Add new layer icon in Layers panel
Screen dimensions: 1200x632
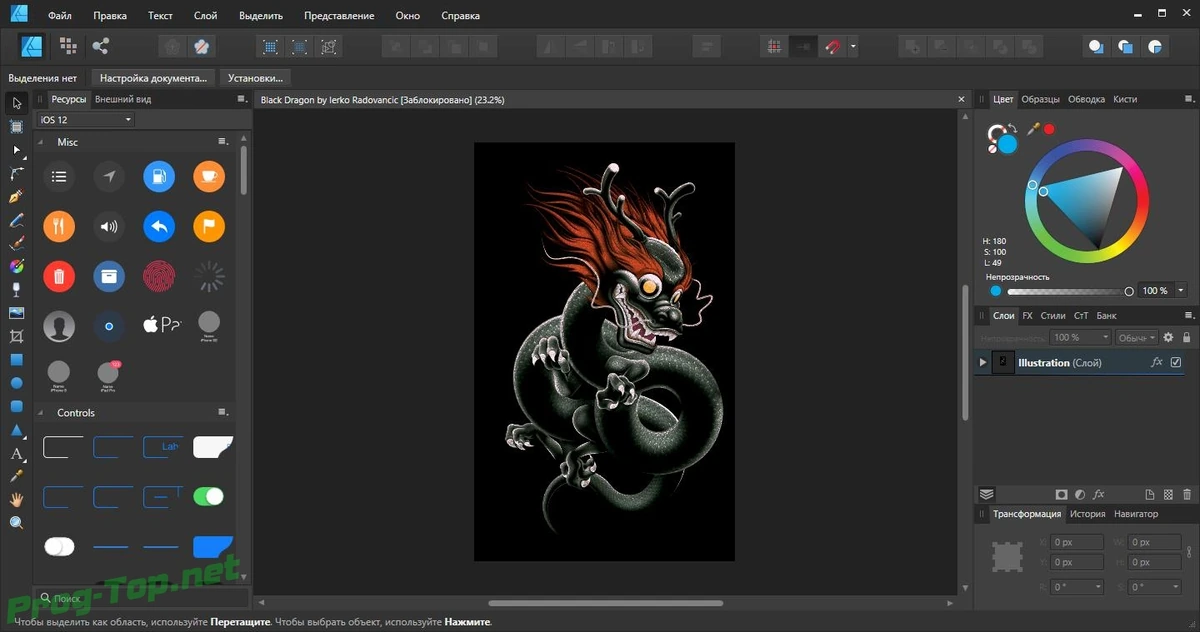pos(1150,494)
